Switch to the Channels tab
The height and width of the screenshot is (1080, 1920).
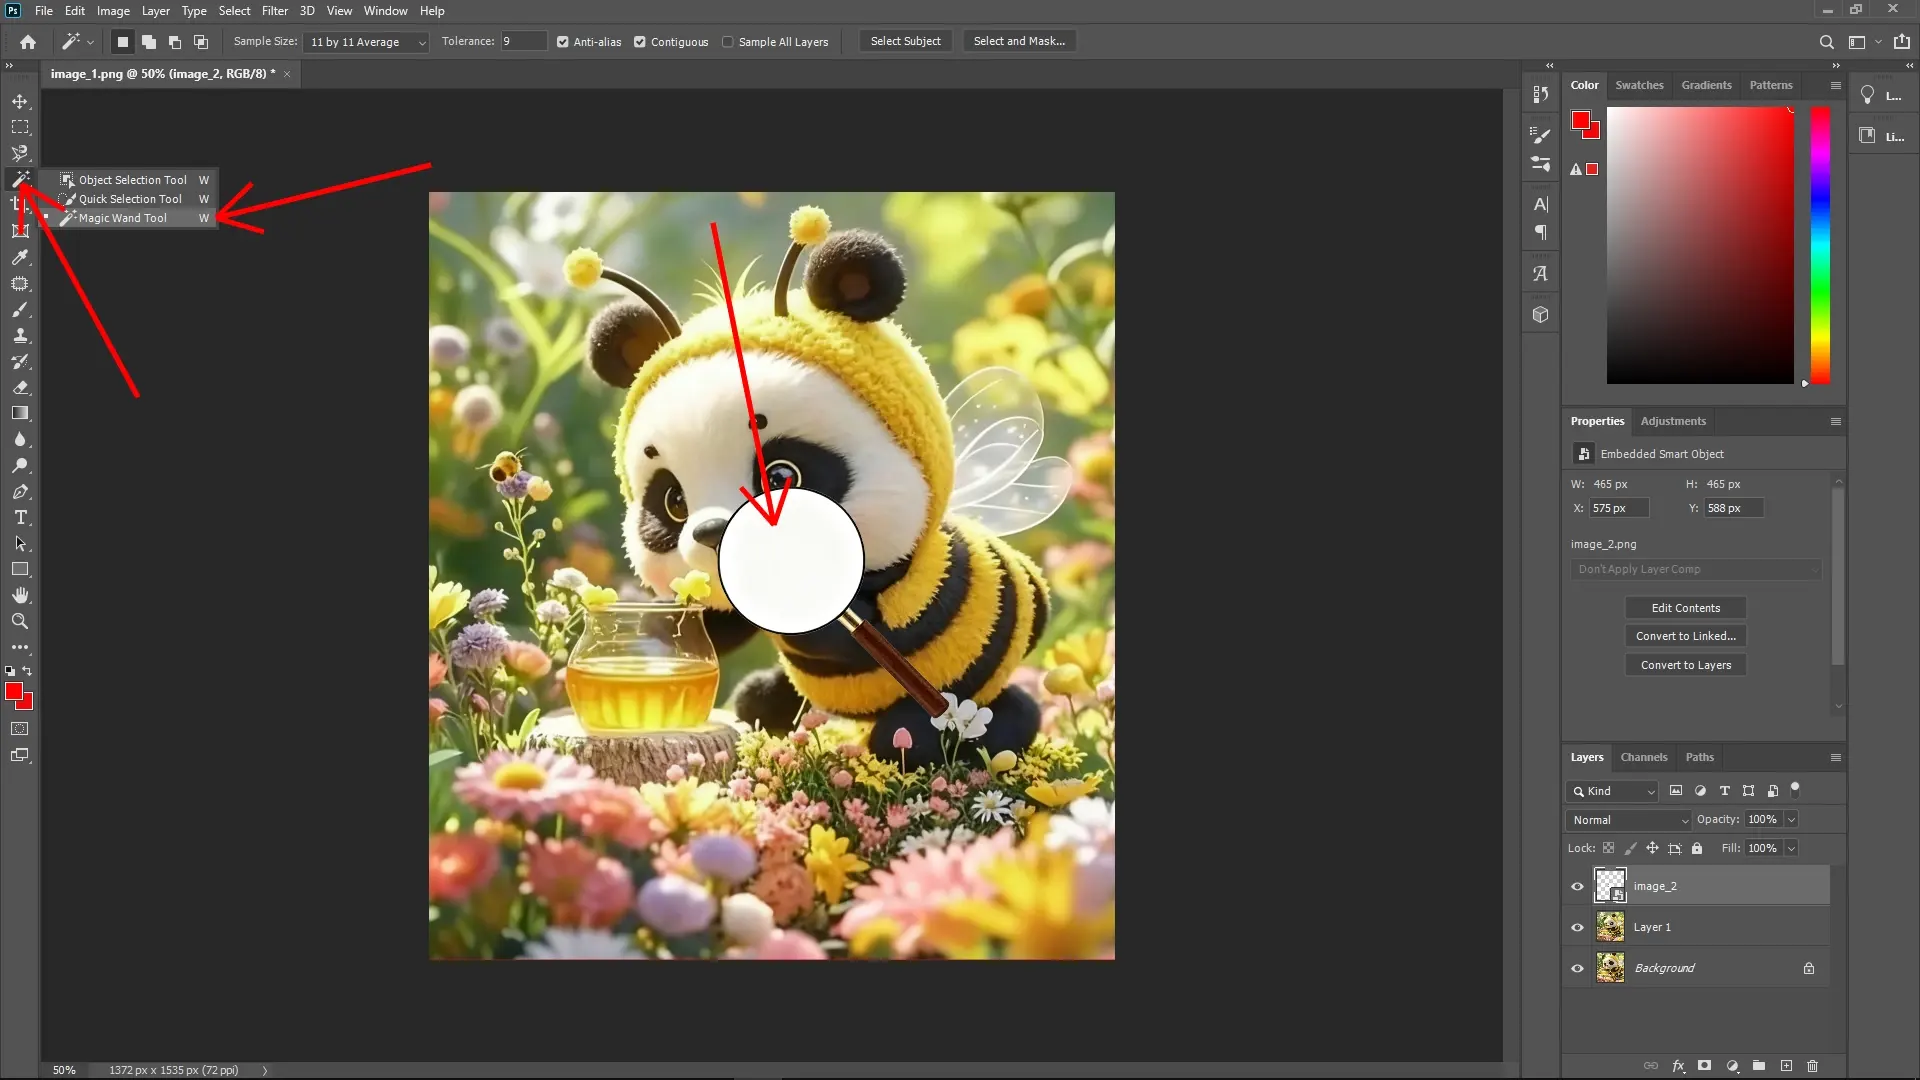coord(1643,757)
